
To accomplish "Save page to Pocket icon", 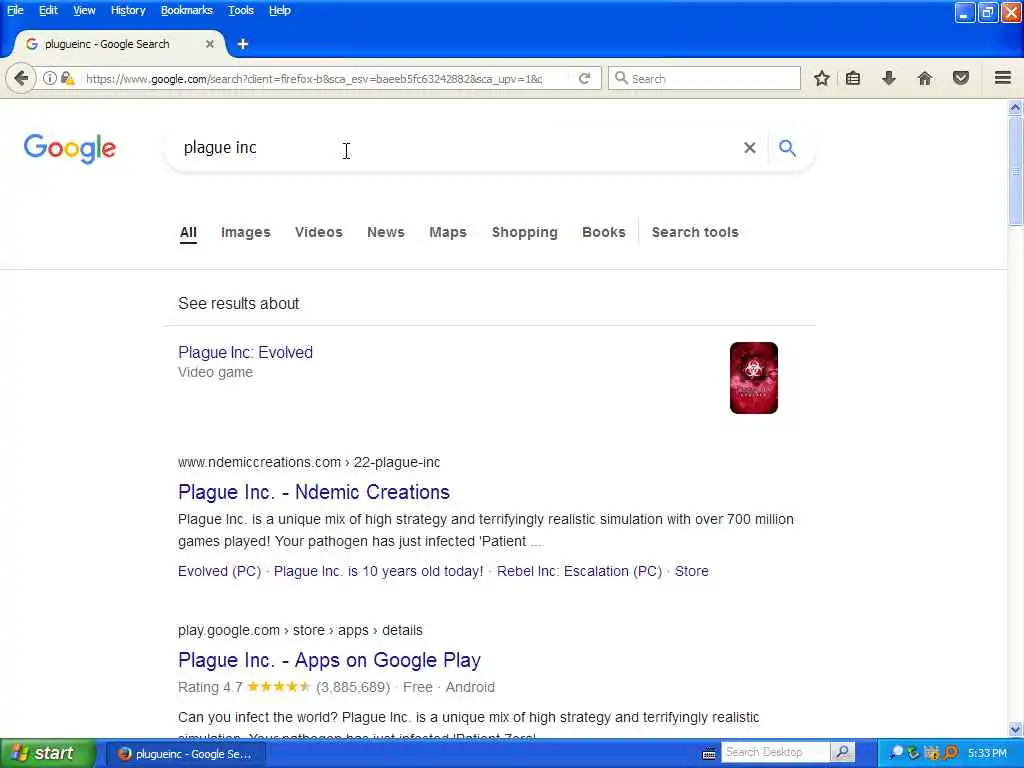I will pos(961,78).
